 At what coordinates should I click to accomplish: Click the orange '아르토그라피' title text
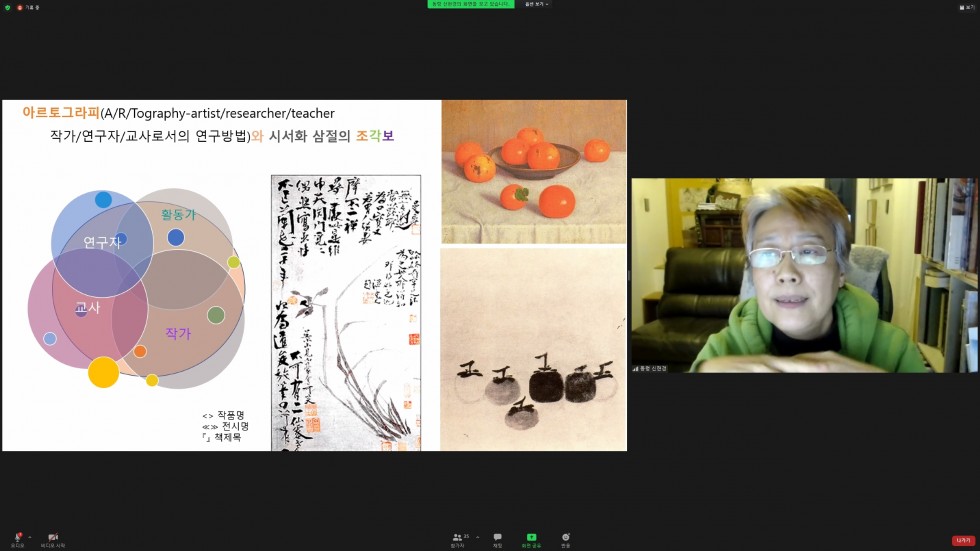tap(61, 113)
